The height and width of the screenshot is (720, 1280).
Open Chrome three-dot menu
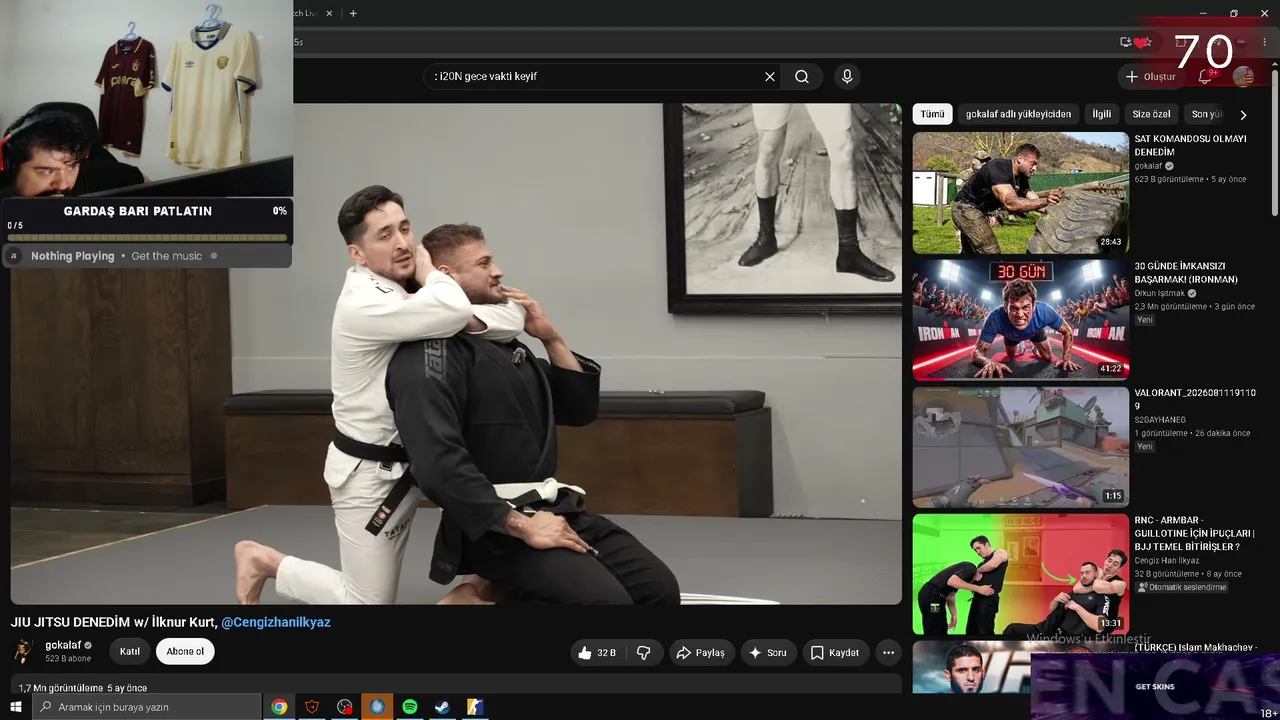pos(1264,42)
